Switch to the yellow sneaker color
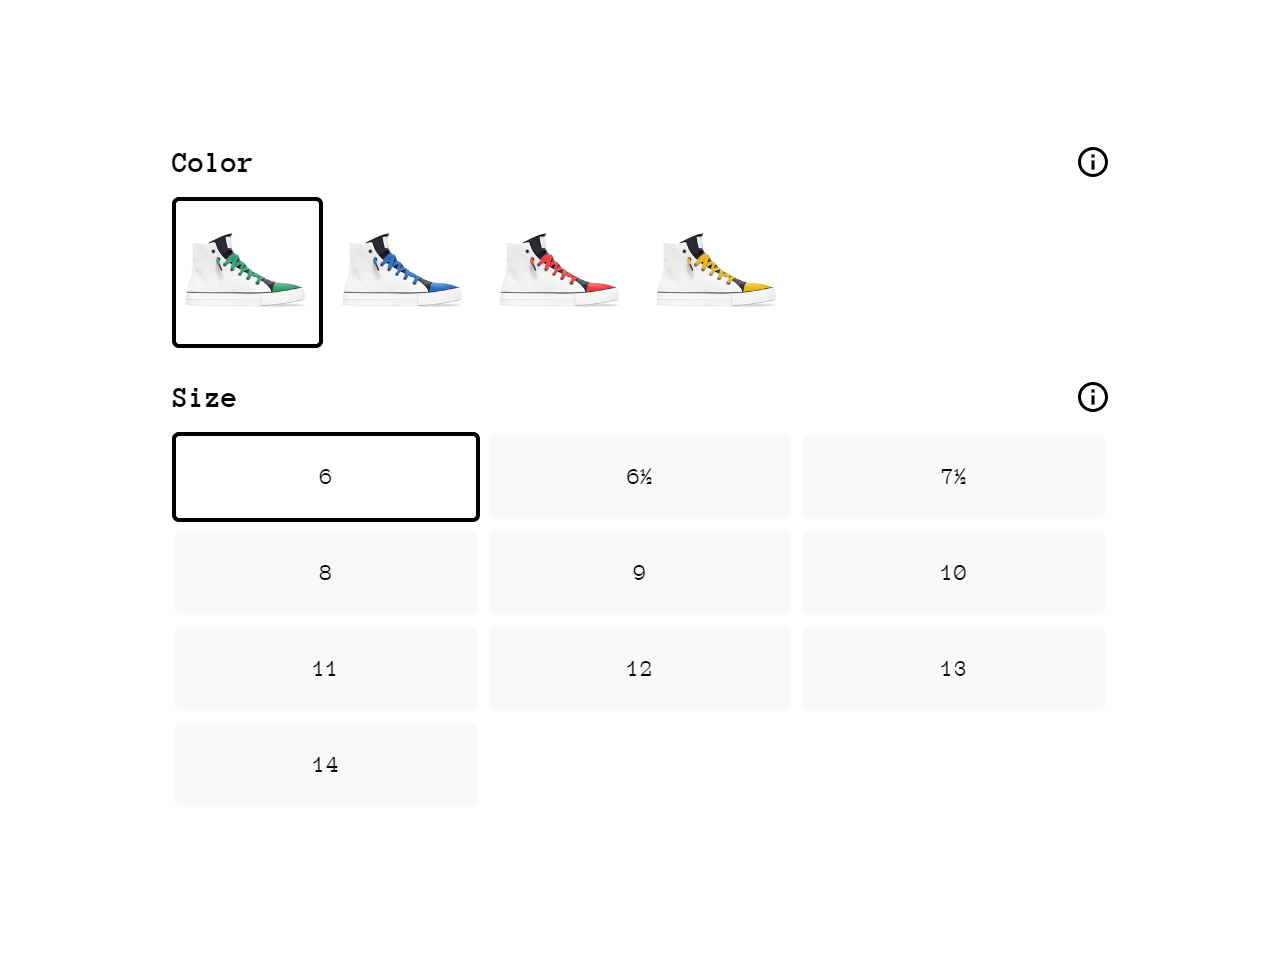This screenshot has height=960, width=1280. coord(716,272)
